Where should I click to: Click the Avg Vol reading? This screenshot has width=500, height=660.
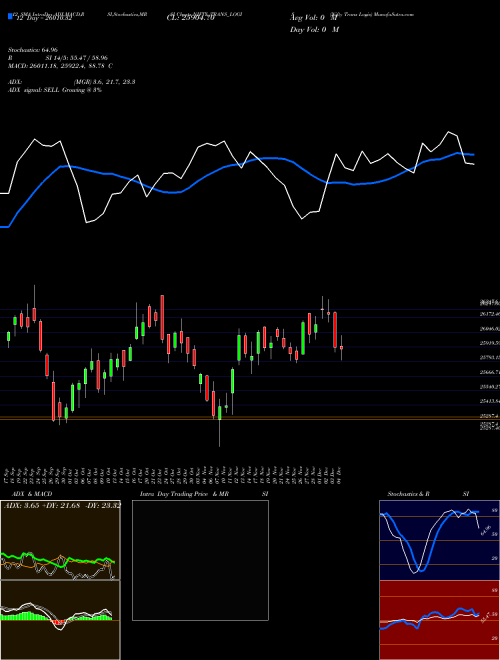coord(314,18)
